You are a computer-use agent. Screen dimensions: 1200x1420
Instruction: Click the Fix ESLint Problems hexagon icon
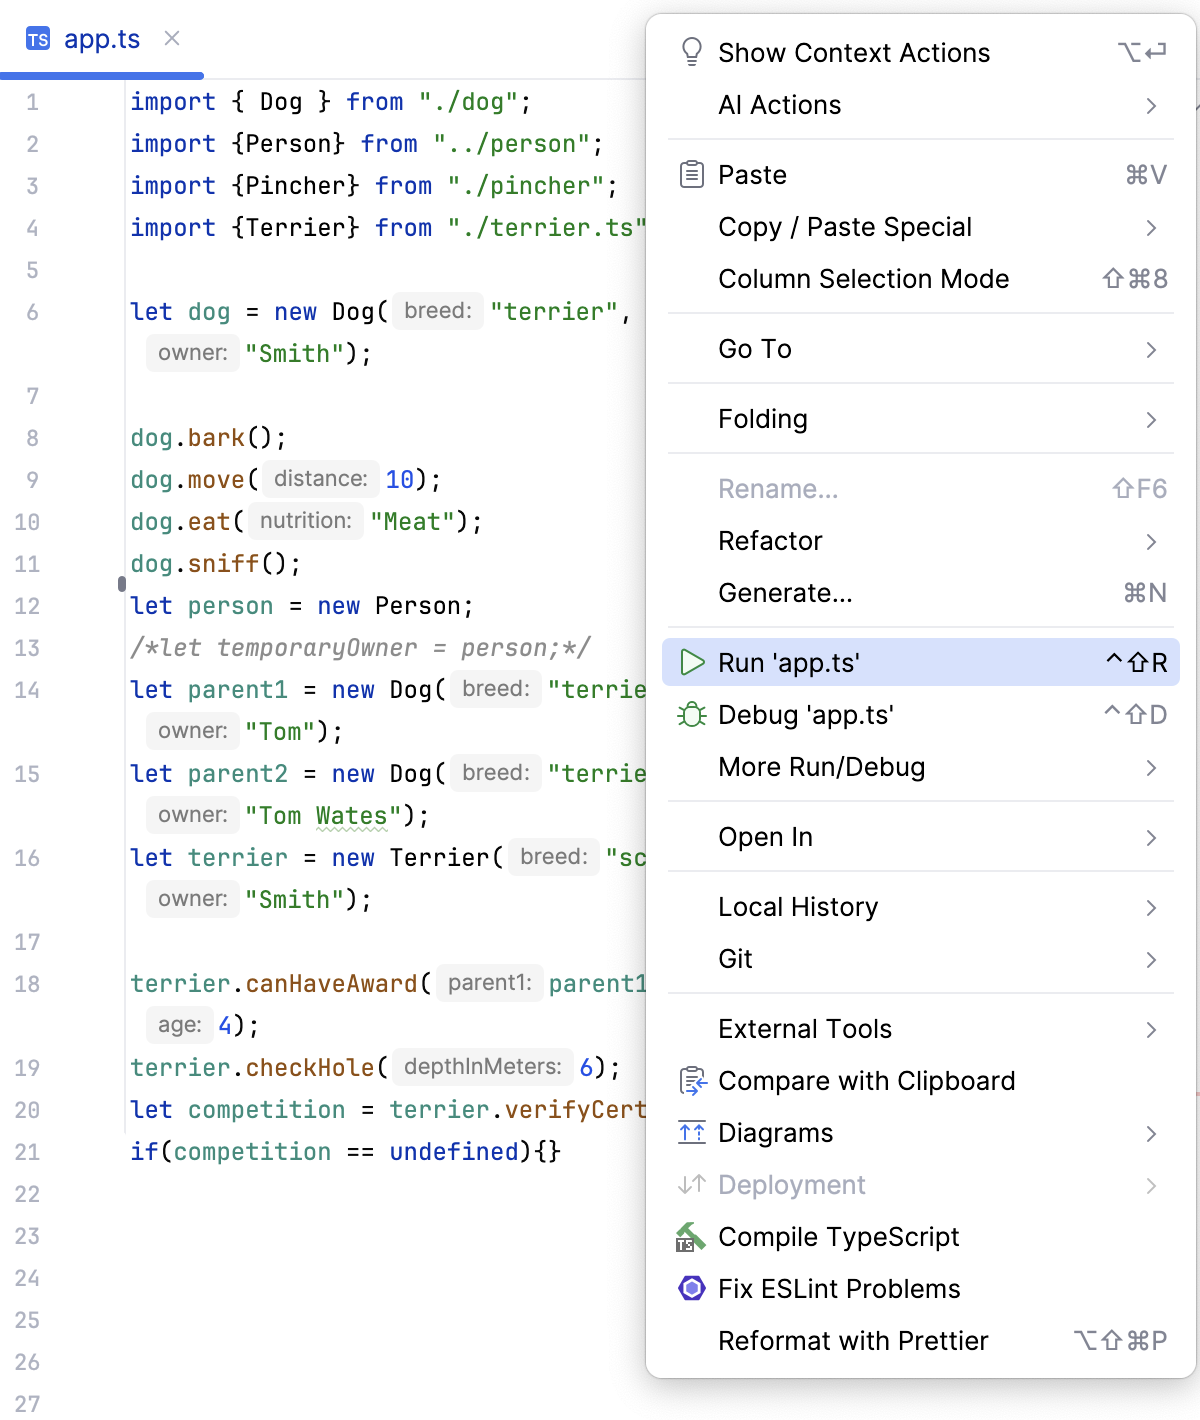(x=691, y=1289)
